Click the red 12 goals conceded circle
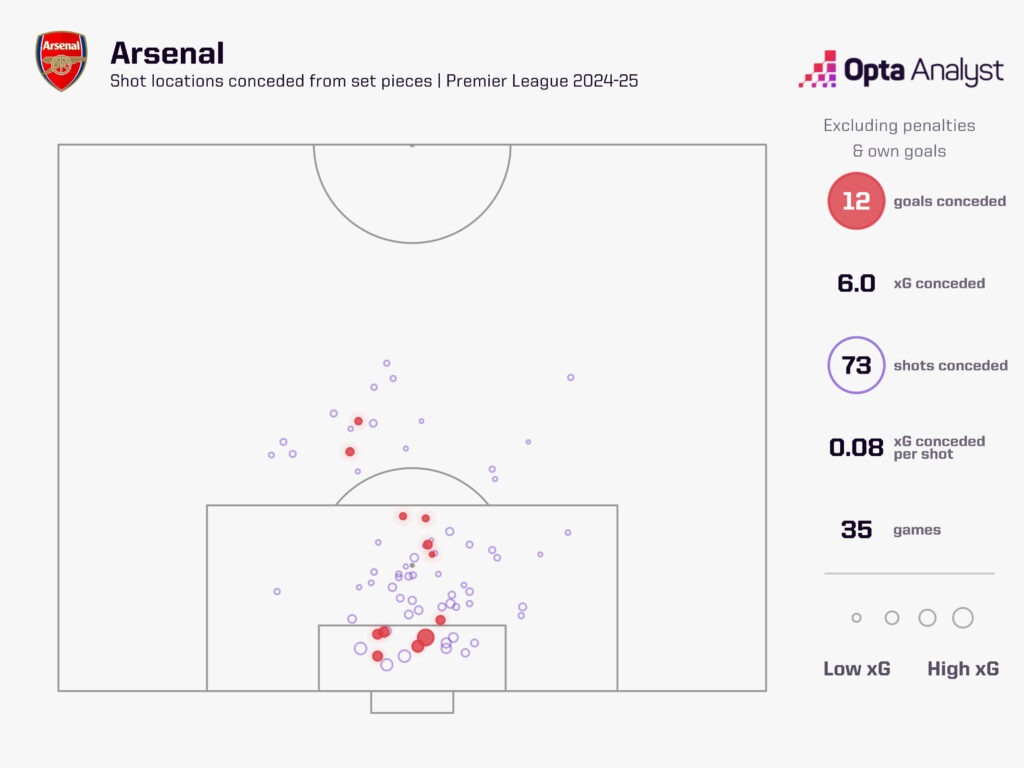The image size is (1024, 768). click(856, 200)
